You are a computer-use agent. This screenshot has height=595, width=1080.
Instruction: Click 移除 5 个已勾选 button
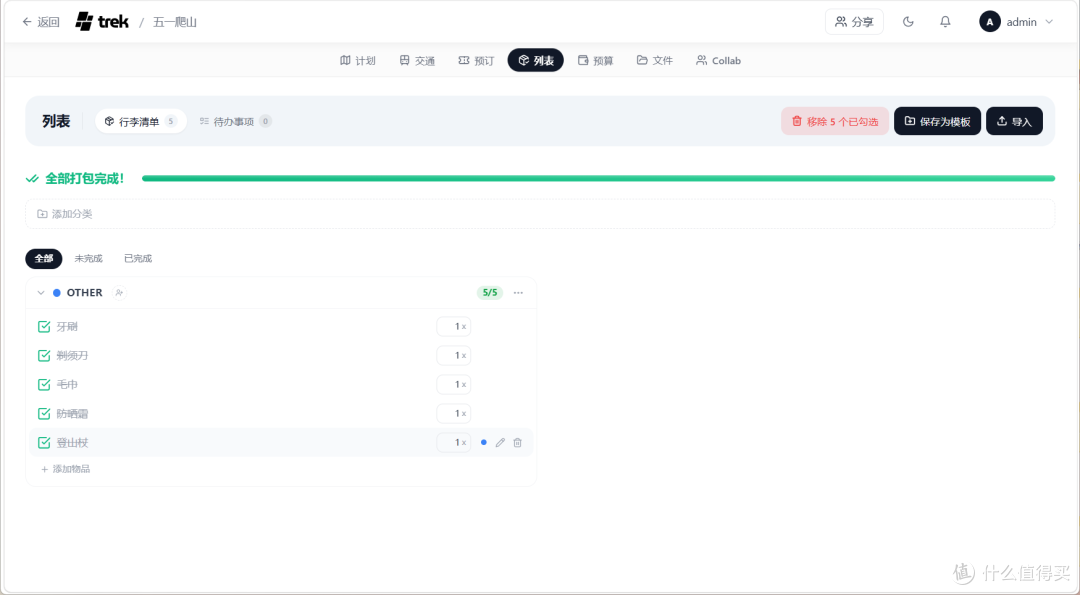pyautogui.click(x=835, y=121)
